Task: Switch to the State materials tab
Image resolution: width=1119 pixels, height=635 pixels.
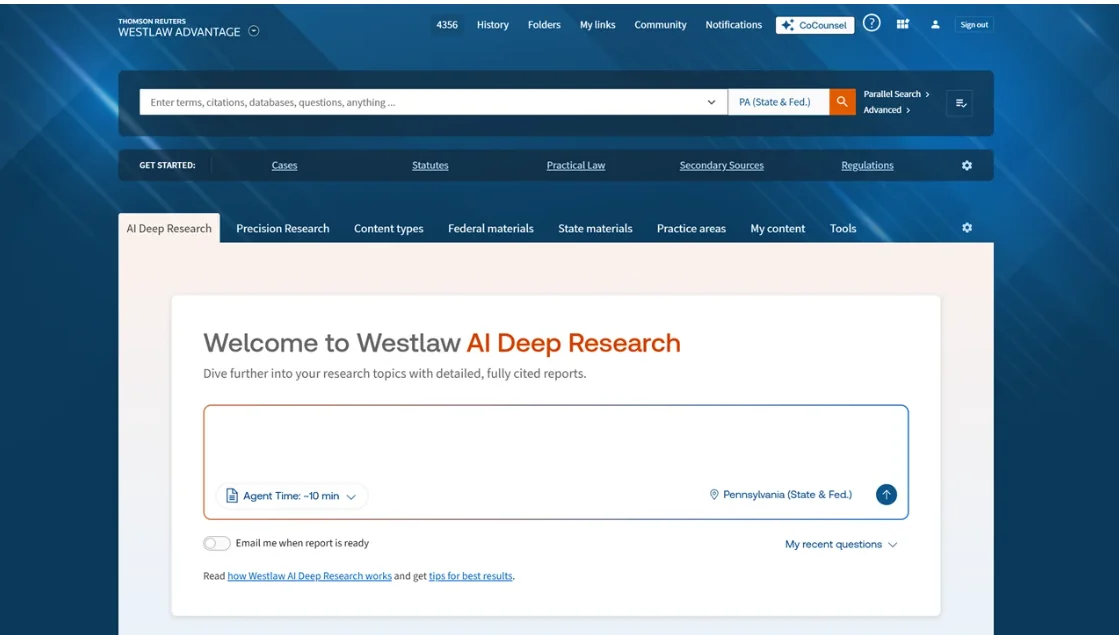Action: [x=595, y=228]
